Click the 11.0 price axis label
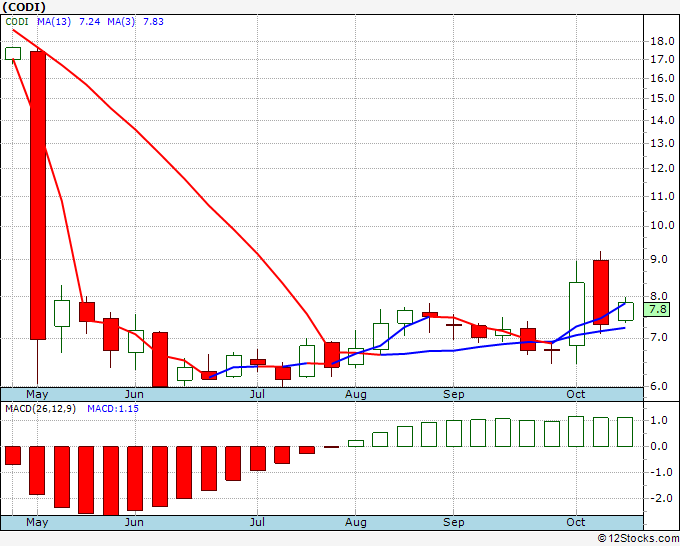The height and width of the screenshot is (546, 680). tap(662, 196)
